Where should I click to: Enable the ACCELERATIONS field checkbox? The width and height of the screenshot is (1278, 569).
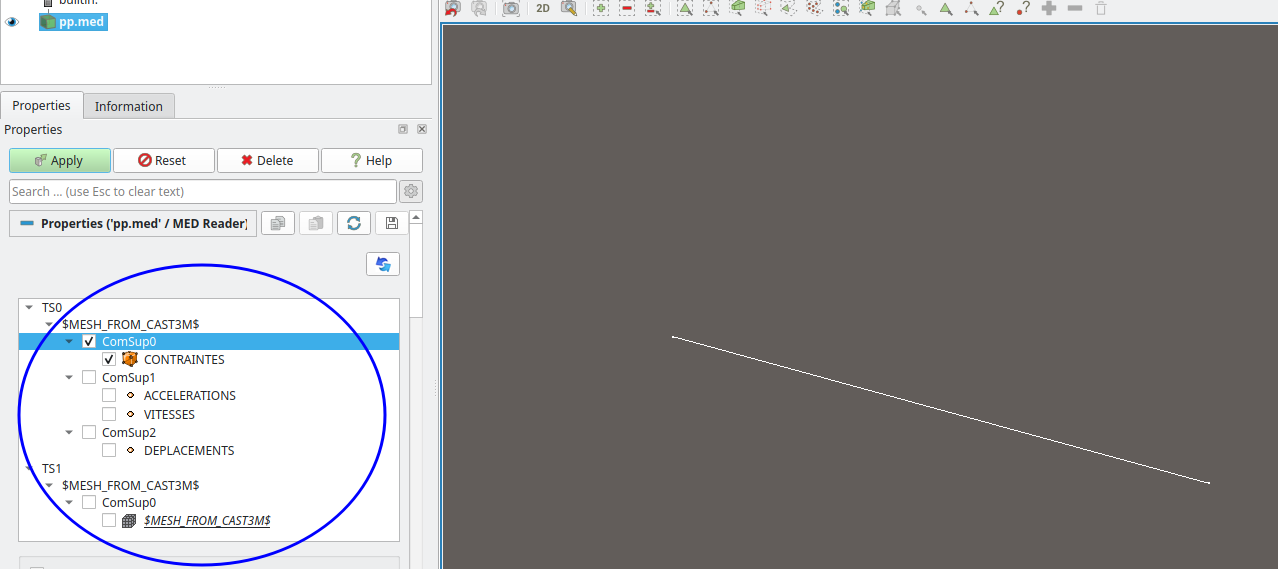[x=109, y=395]
